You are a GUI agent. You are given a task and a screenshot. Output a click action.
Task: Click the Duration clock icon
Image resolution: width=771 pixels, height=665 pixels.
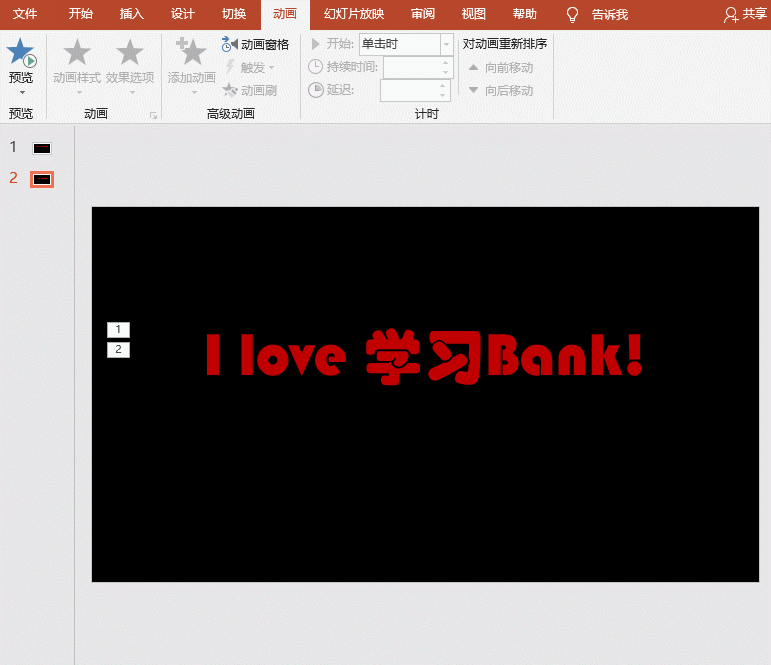315,66
